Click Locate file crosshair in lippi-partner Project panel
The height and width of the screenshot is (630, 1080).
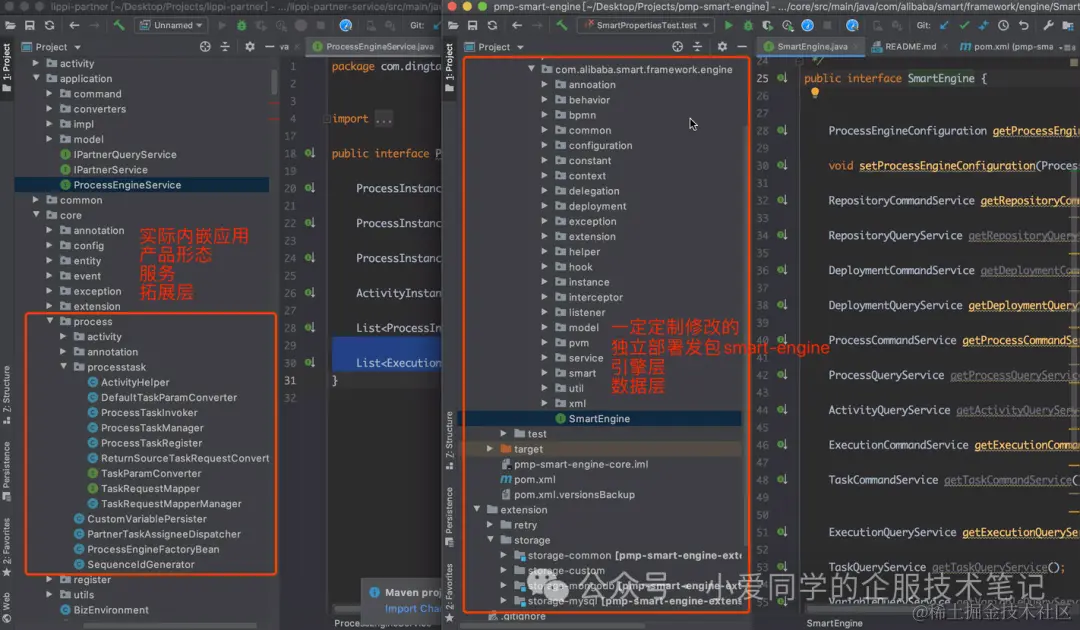click(x=205, y=47)
